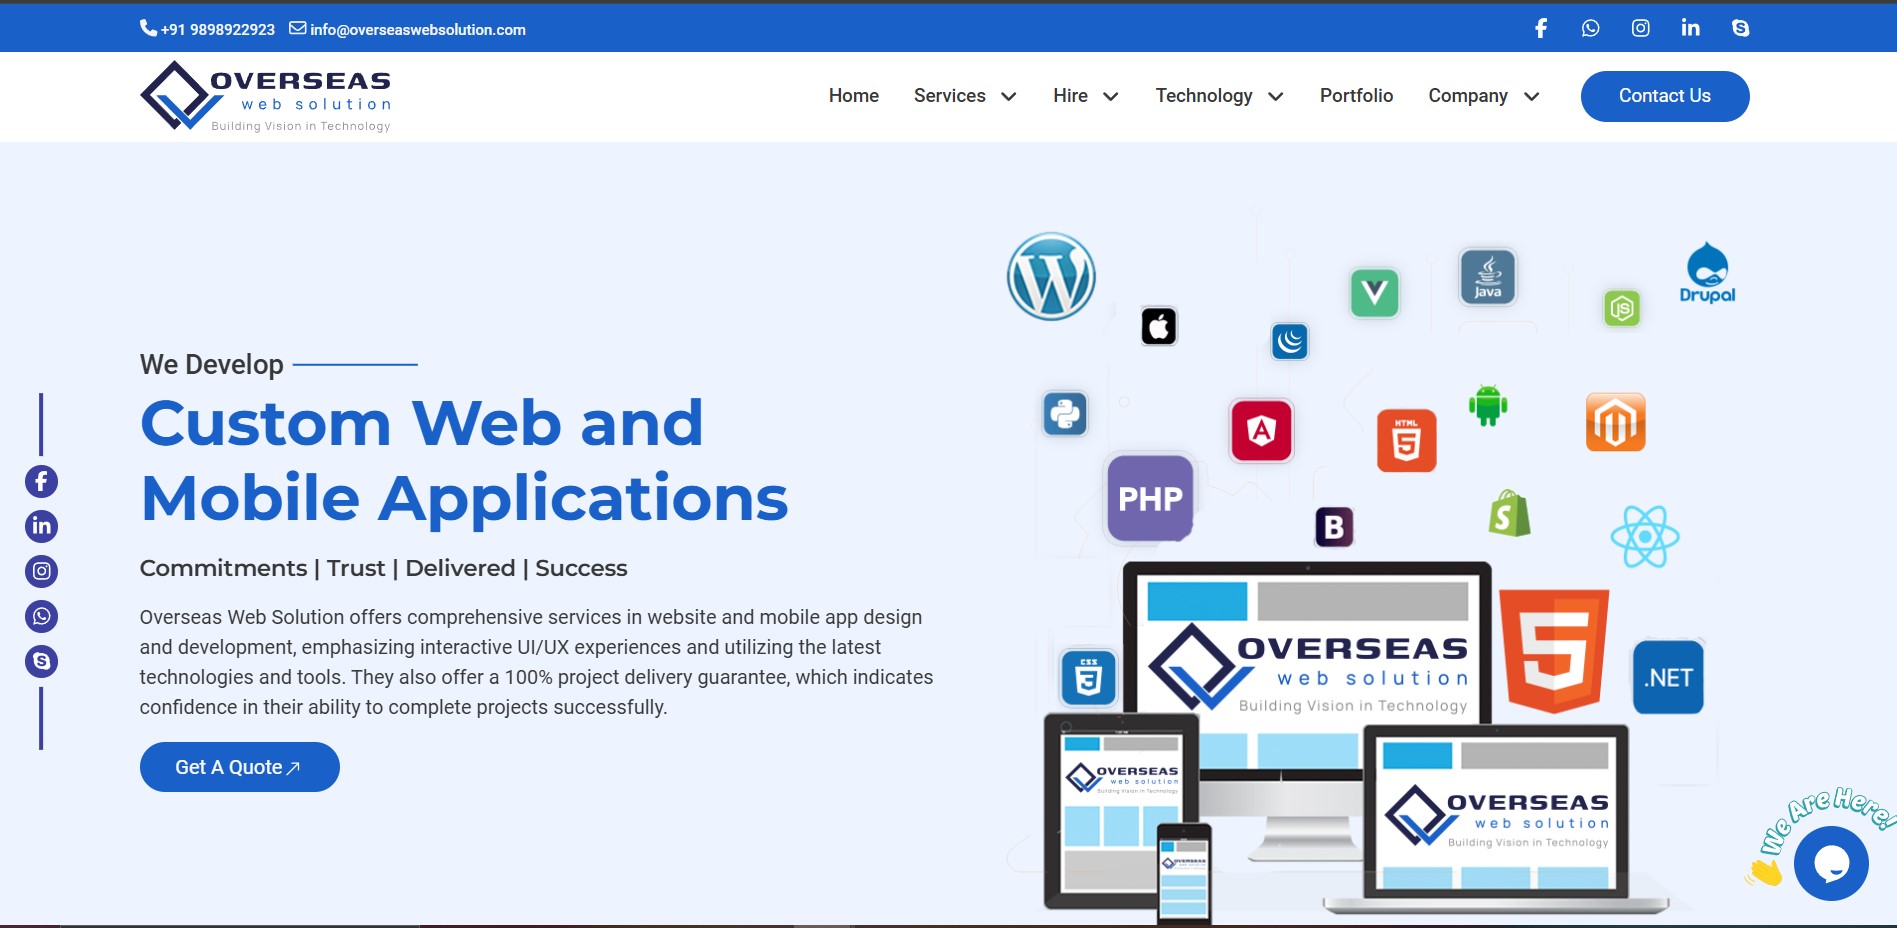Open Instagram icon in top blue bar

click(x=1641, y=28)
